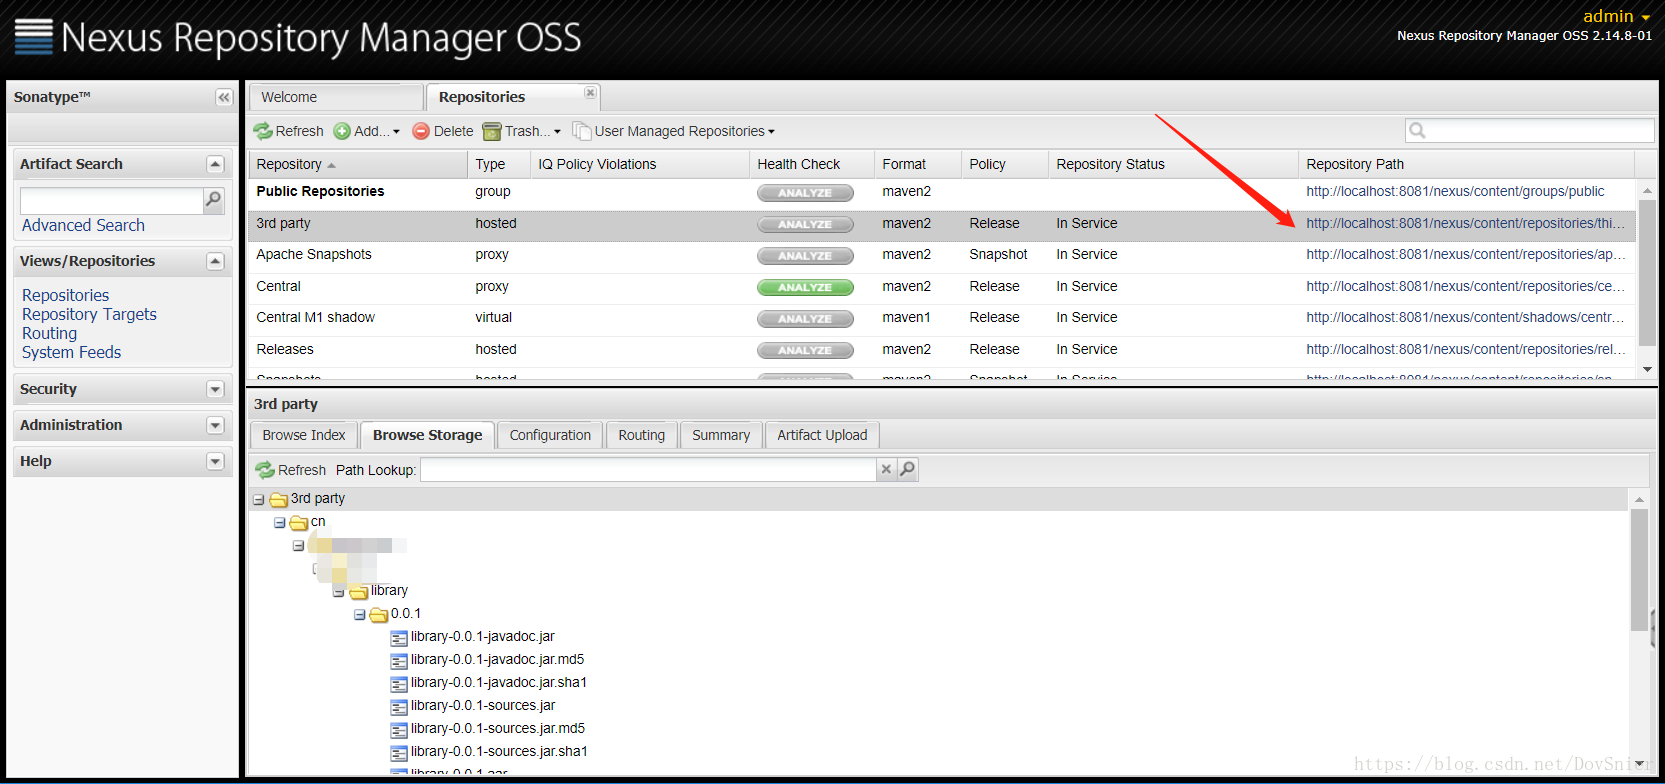The image size is (1665, 784).
Task: Open the Summary tab
Action: (720, 435)
